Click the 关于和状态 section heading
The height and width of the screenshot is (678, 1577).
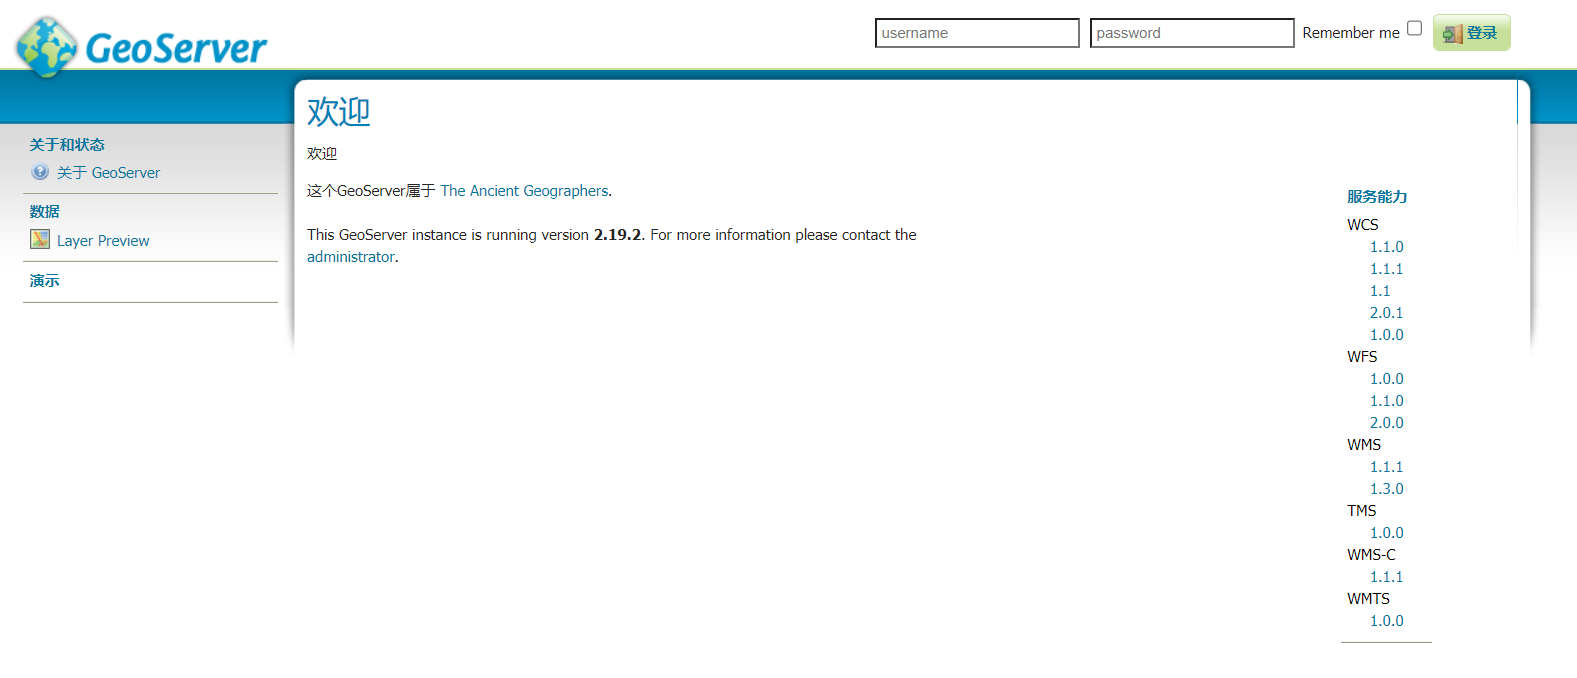pyautogui.click(x=67, y=145)
